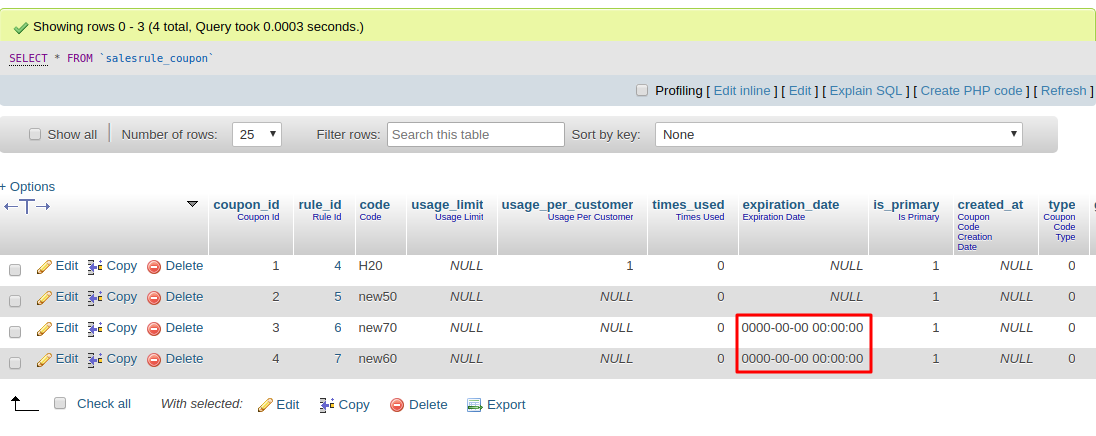Screen dimensions: 1096x436
Task: Click the Copy icon in the new60 row
Action: [x=95, y=360]
